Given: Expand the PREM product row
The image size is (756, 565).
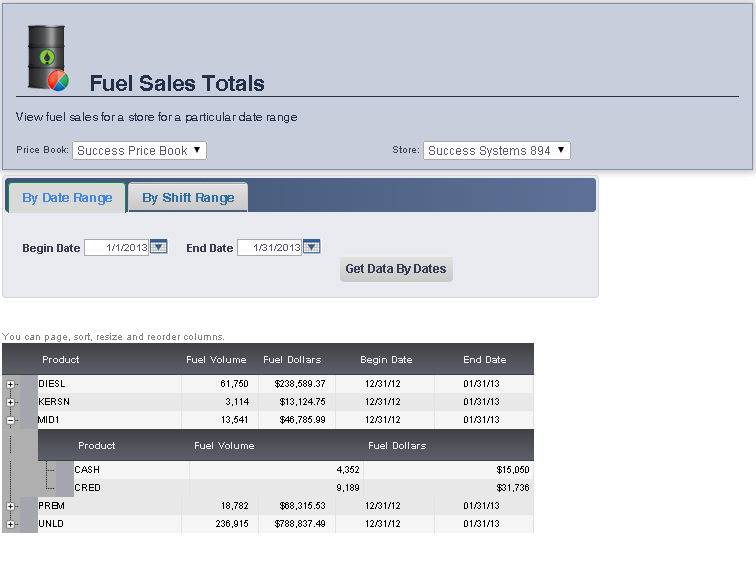Looking at the screenshot, I should (x=11, y=506).
